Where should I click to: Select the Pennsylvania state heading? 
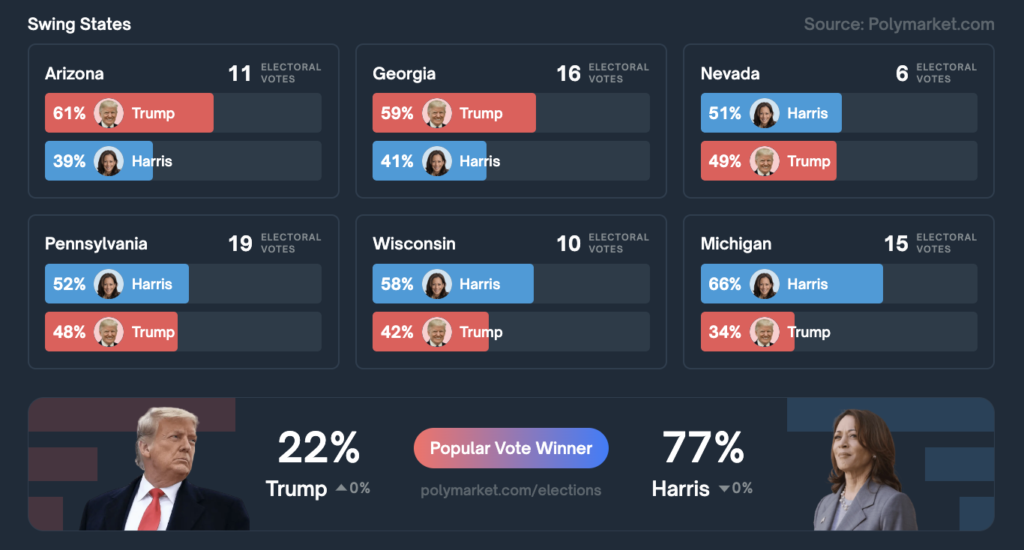tap(96, 244)
